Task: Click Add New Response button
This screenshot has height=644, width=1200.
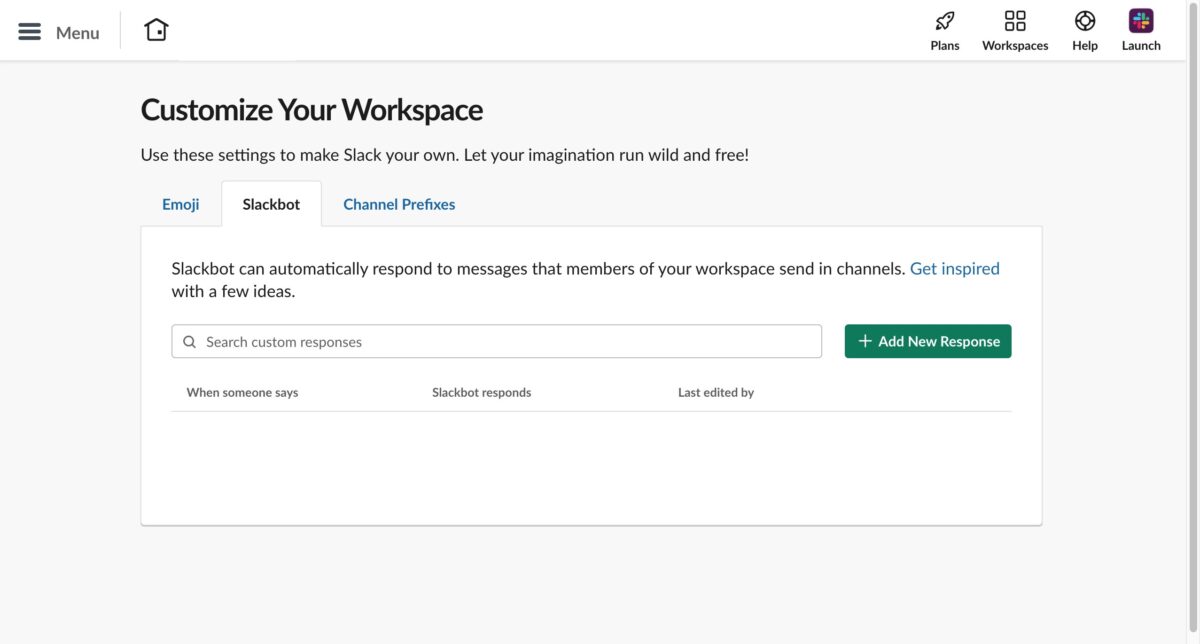Action: point(928,341)
